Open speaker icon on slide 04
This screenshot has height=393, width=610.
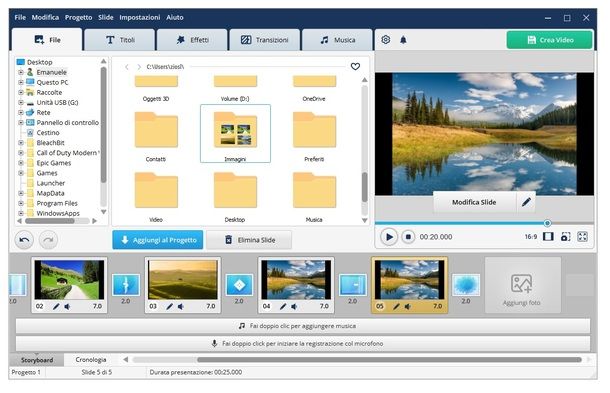tap(294, 307)
